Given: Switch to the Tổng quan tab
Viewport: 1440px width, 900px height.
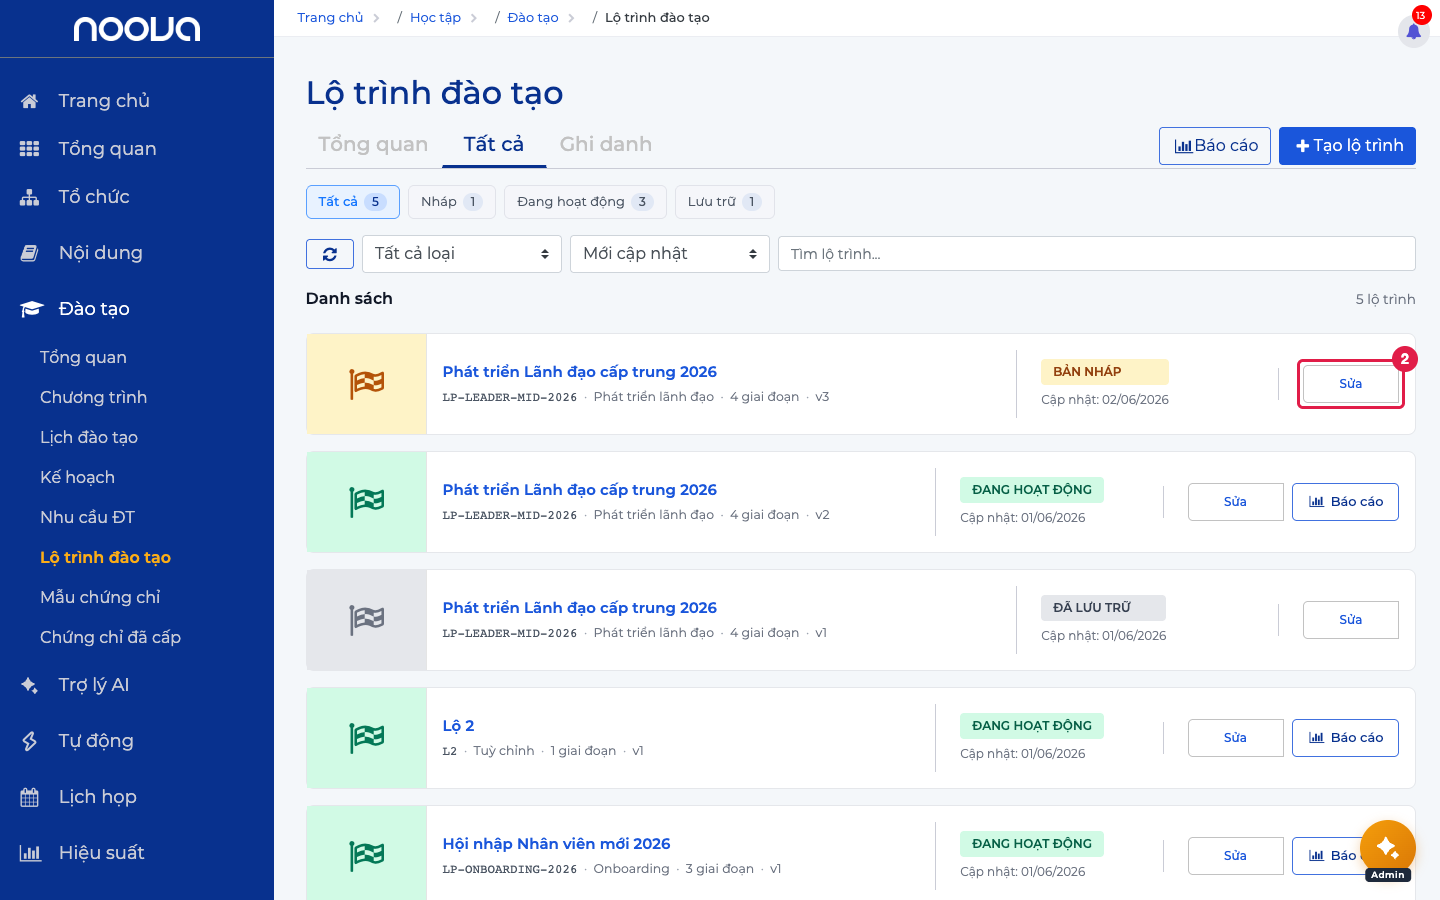Looking at the screenshot, I should (x=373, y=144).
